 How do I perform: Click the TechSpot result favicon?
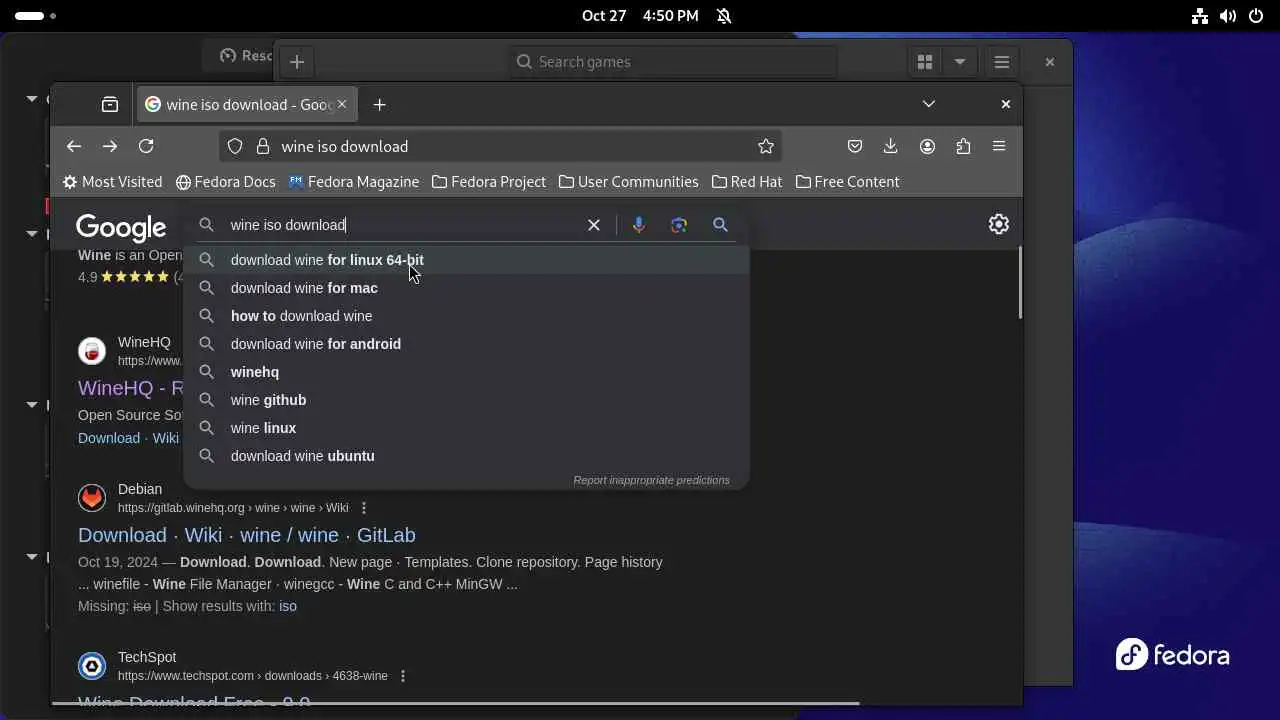coord(92,666)
